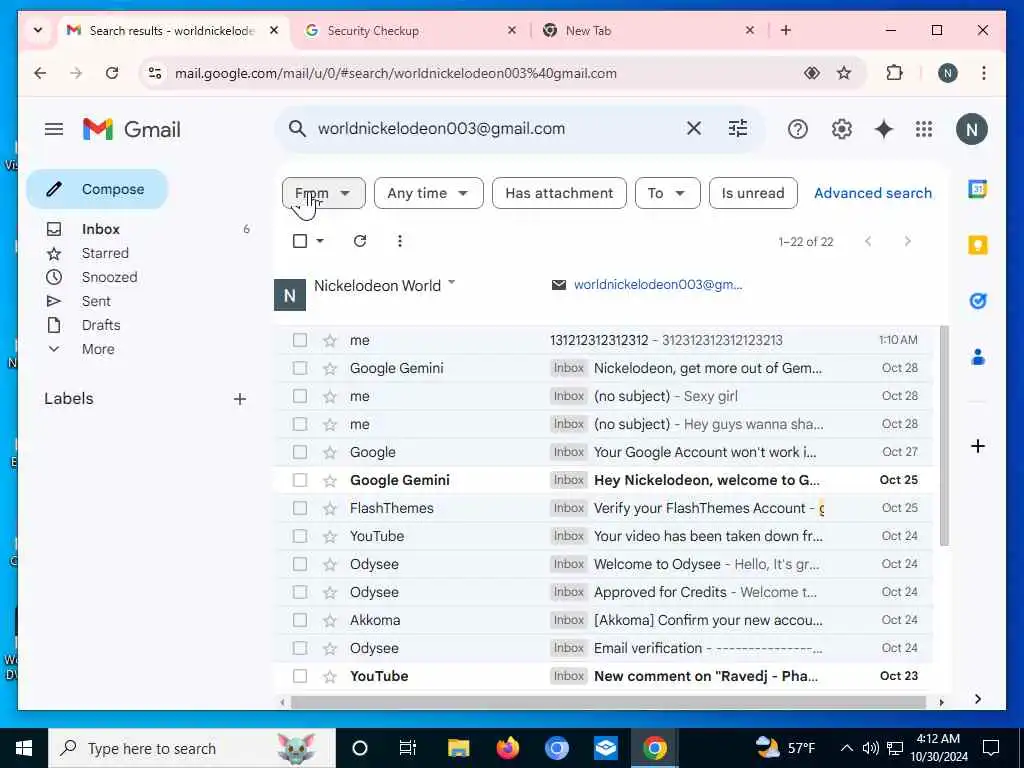1024x768 pixels.
Task: Select 'Hey guys wanna sha...' email checkbox
Action: (x=300, y=424)
